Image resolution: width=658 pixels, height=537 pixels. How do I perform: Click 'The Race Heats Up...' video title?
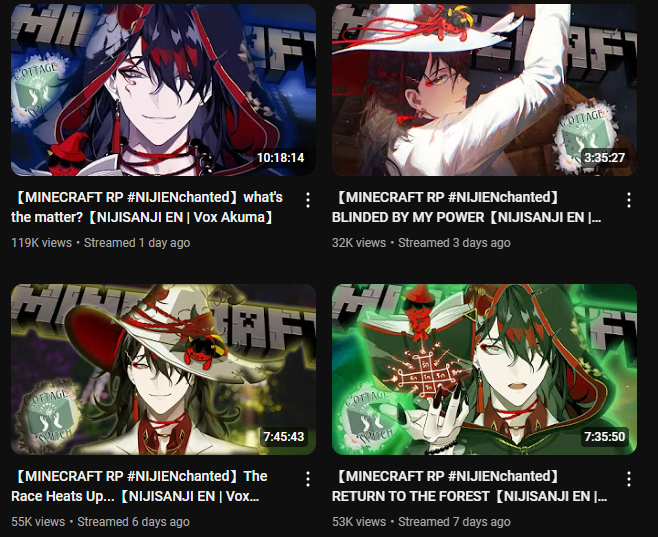pos(139,486)
